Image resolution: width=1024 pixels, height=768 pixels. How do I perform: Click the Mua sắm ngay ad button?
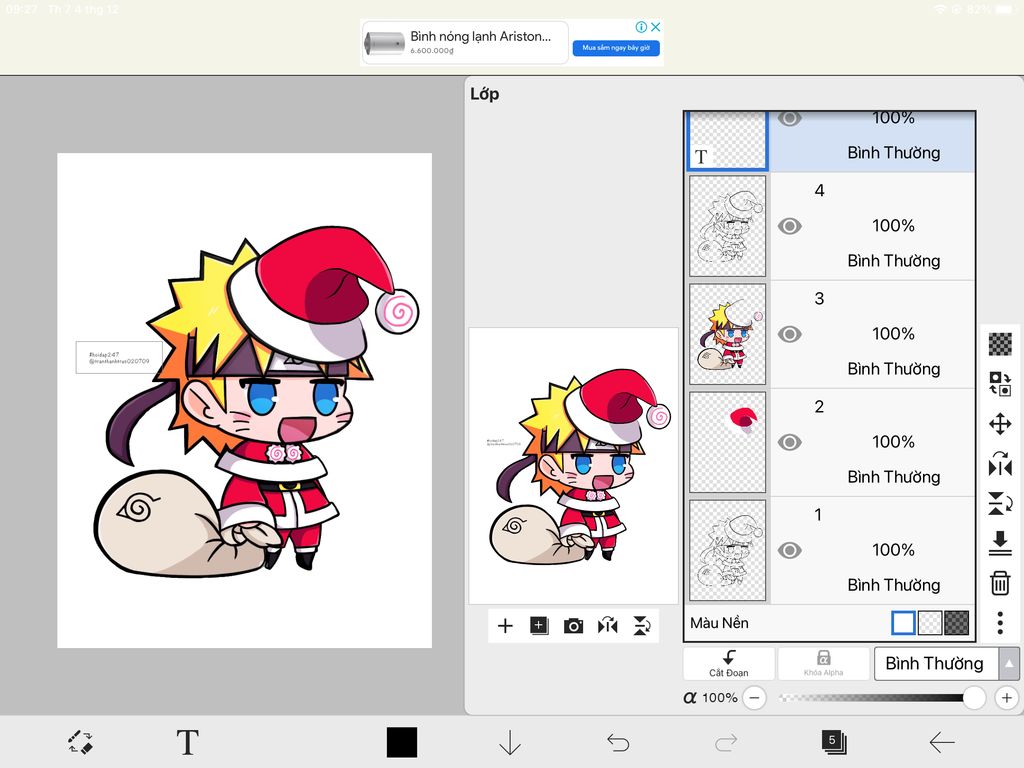click(x=616, y=48)
